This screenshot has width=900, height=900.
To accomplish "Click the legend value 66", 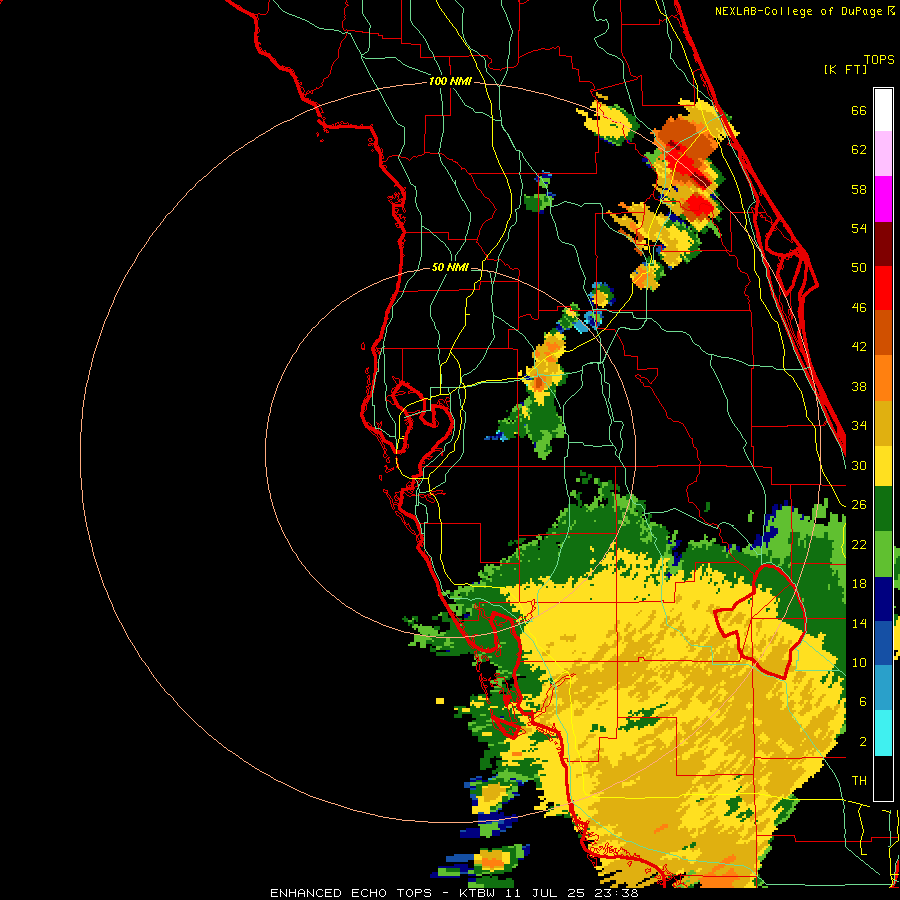I will point(859,110).
